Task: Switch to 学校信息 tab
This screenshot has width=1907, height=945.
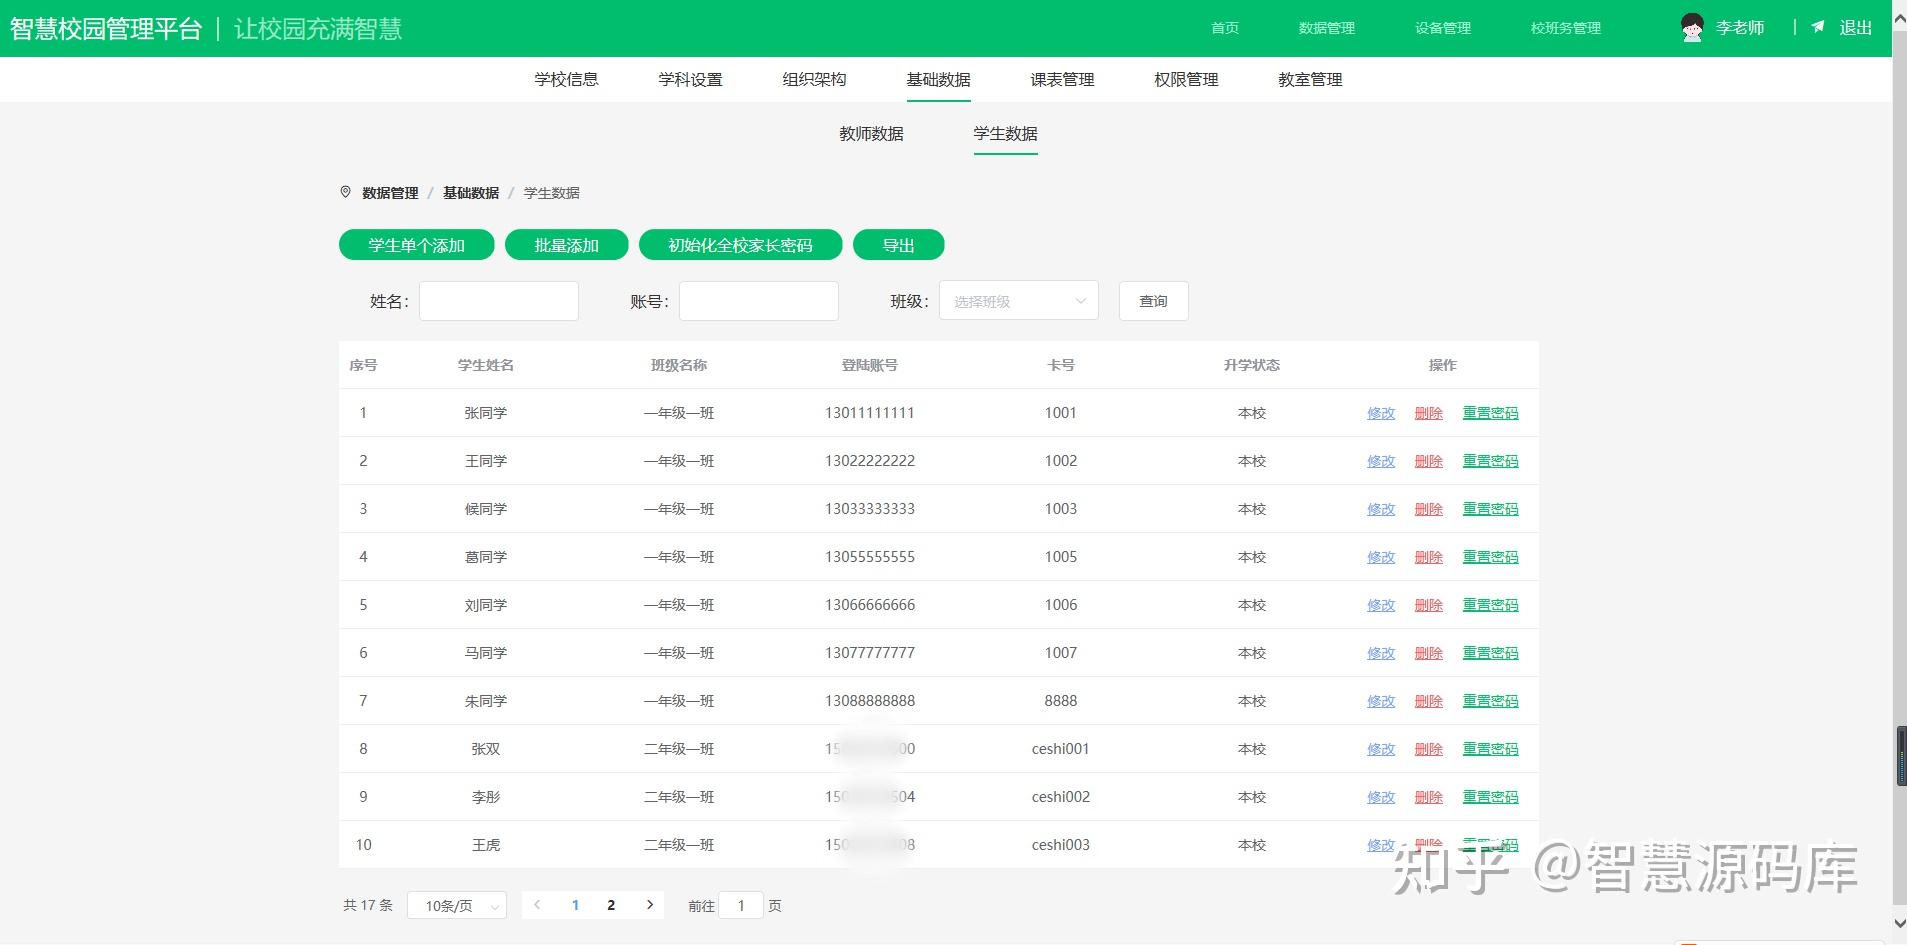Action: [566, 79]
